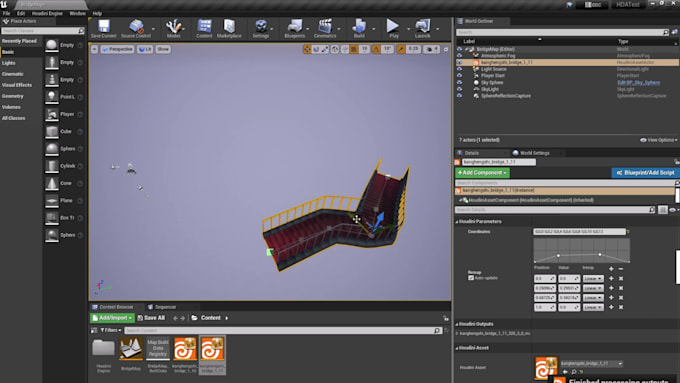
Task: Open Houdini Asset thumbnail in Details panel
Action: click(x=546, y=368)
